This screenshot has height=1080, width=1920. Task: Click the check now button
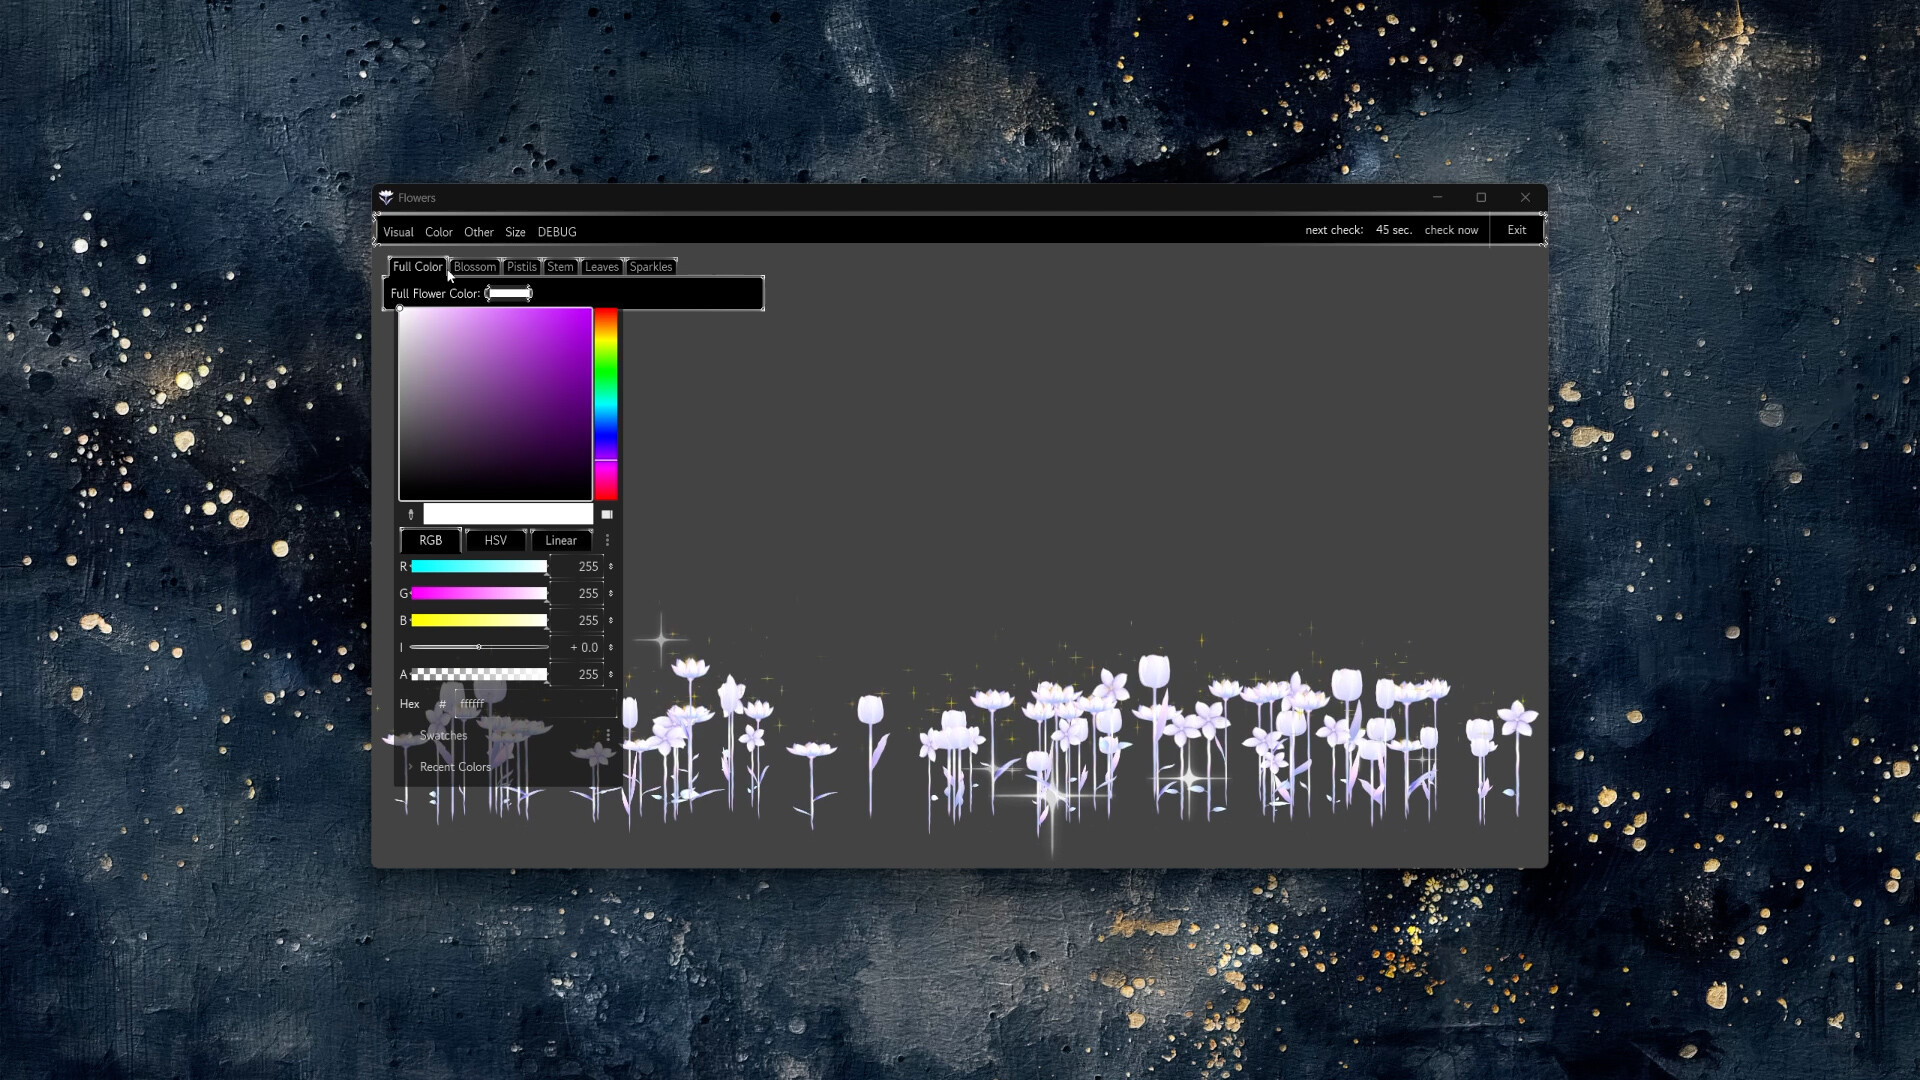click(1451, 230)
